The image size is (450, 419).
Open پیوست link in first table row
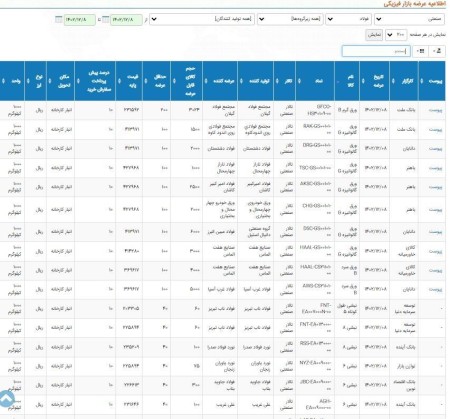click(435, 110)
